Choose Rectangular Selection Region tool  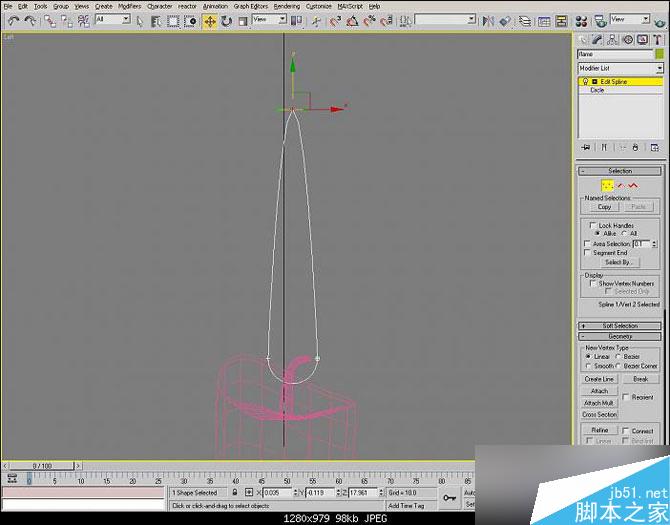pyautogui.click(x=173, y=21)
